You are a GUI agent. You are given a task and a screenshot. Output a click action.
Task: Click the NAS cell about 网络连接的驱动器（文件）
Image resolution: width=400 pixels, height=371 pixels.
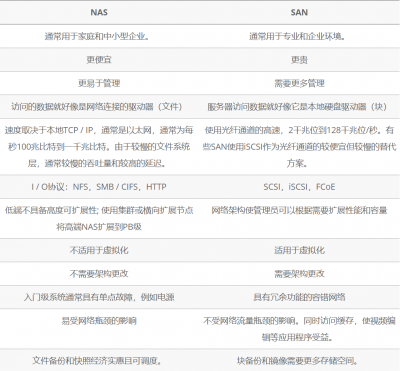coord(99,107)
